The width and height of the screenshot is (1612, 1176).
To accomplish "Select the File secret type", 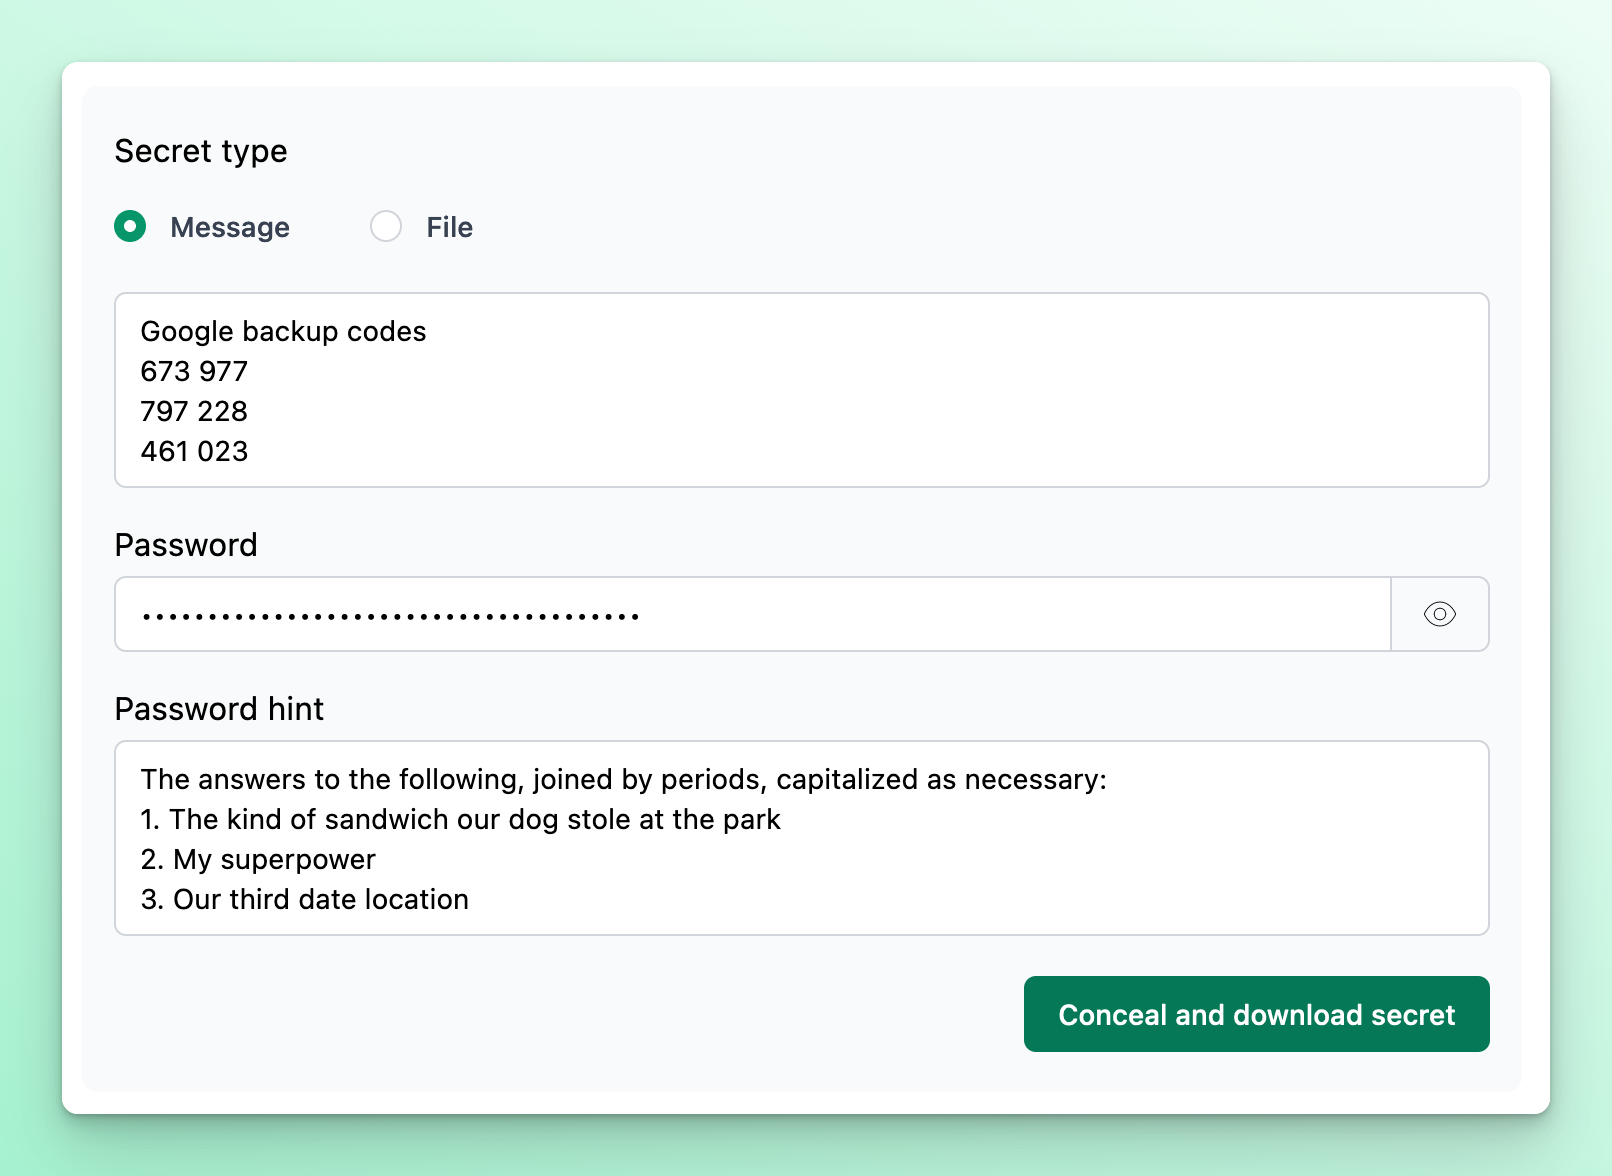I will tap(386, 227).
